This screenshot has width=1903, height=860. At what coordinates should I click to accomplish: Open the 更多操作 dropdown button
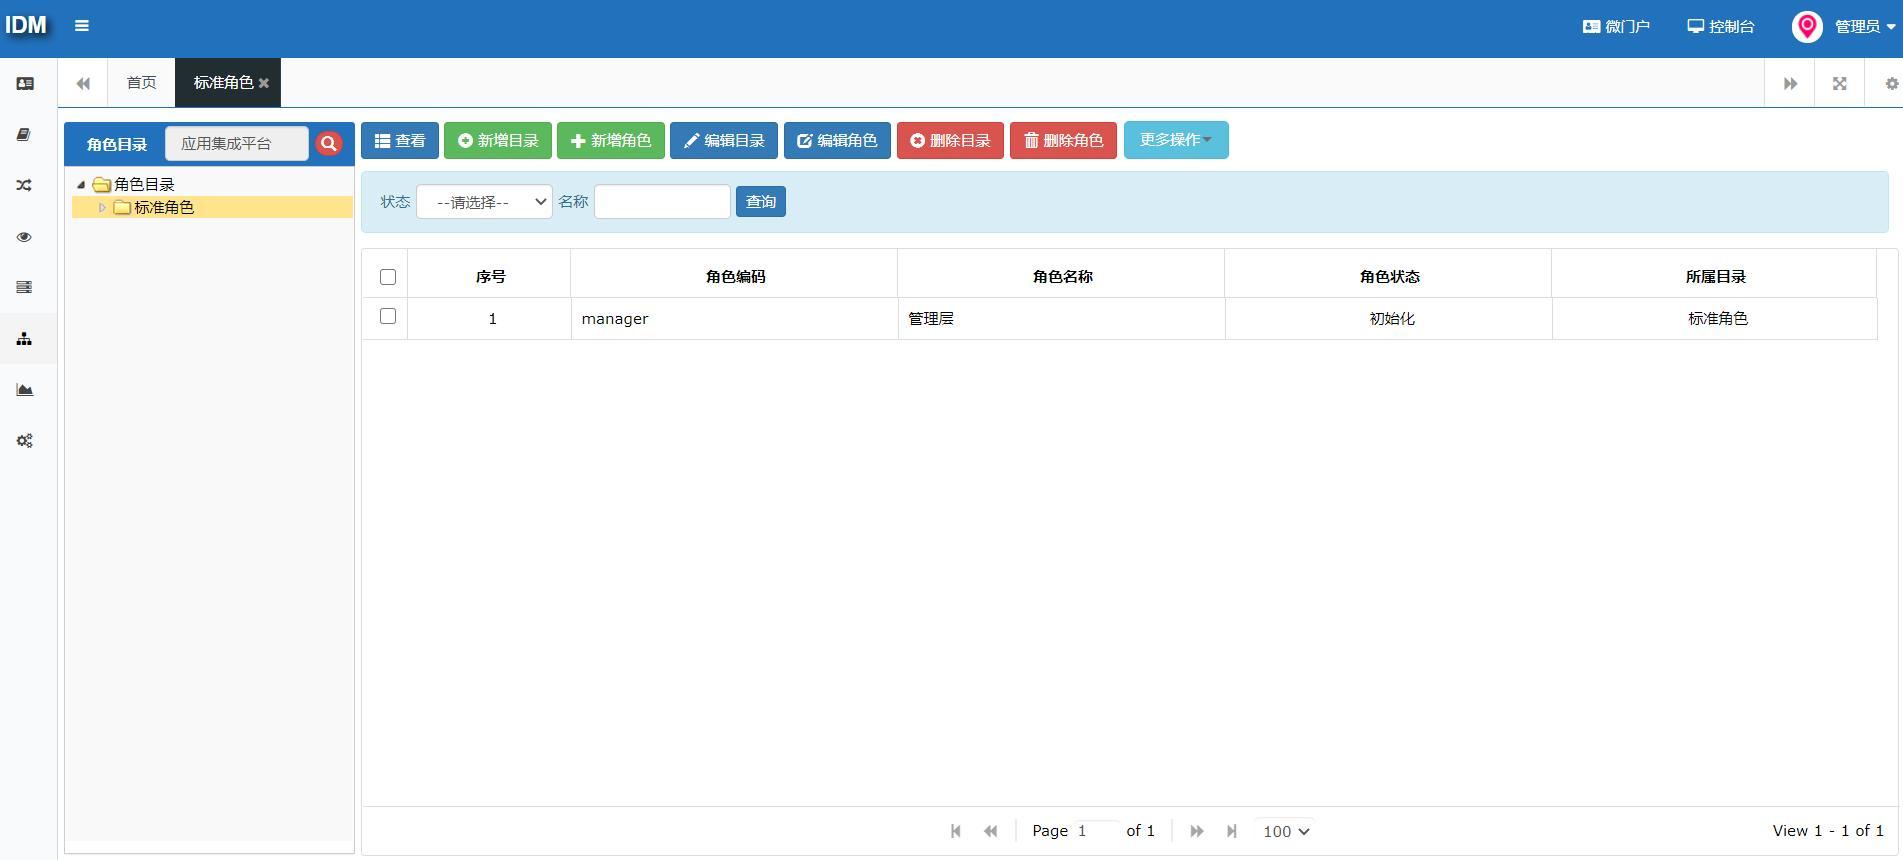(1176, 140)
